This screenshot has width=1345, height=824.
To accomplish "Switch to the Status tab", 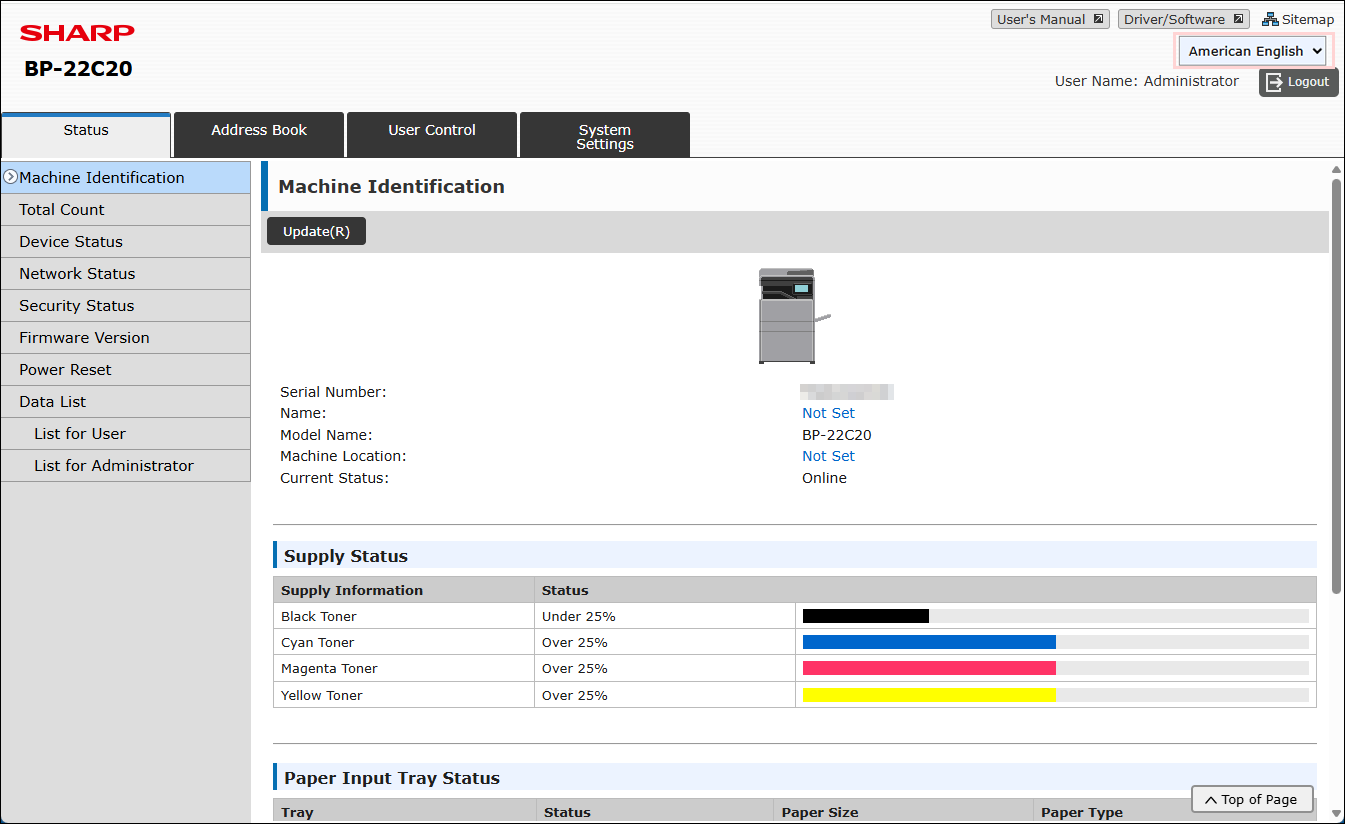I will [86, 135].
